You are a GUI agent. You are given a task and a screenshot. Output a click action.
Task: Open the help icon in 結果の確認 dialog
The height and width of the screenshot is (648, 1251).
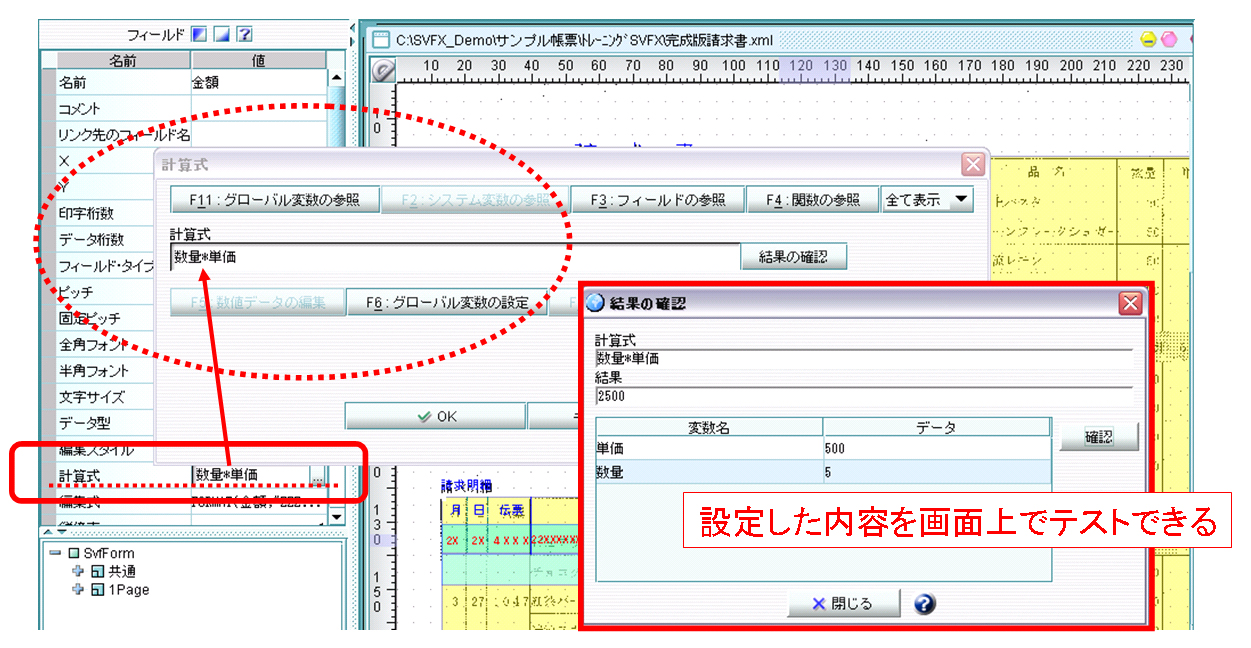pos(925,604)
